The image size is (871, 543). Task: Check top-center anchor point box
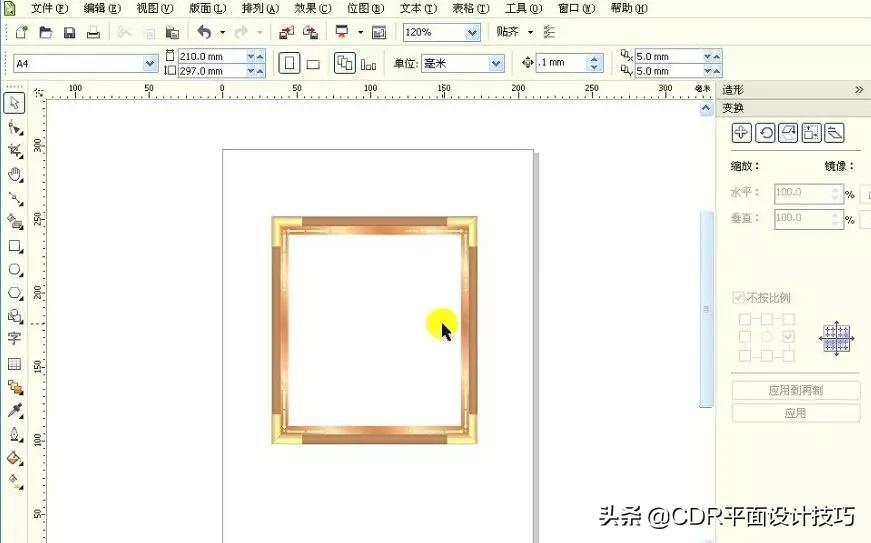767,319
